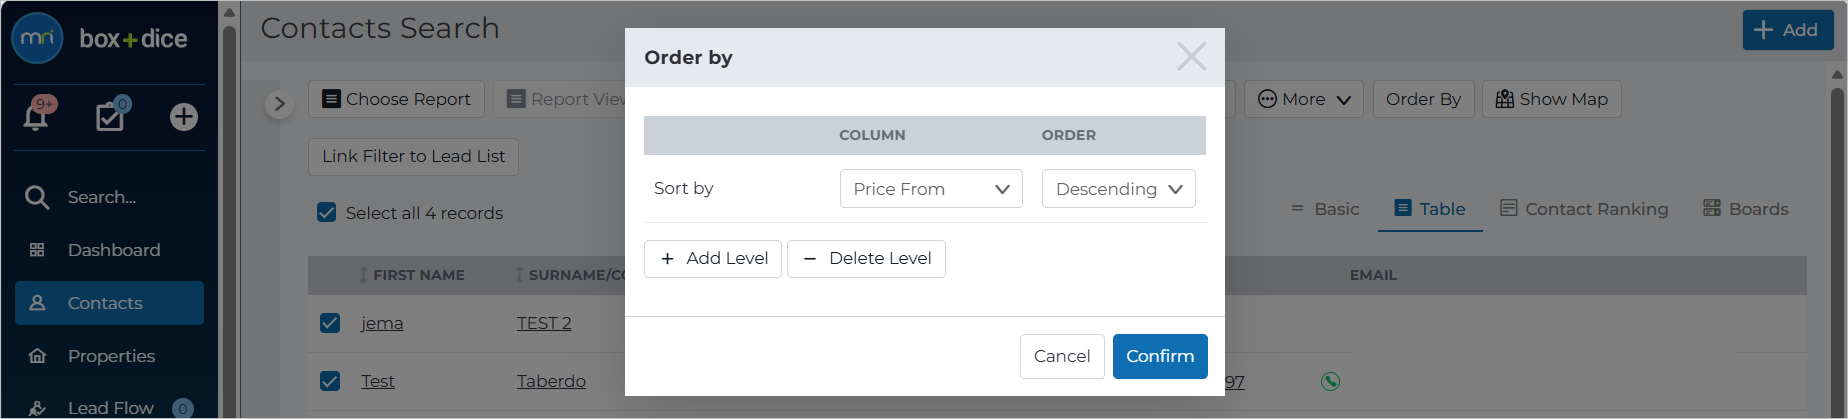Open the Price From column dropdown
1848x419 pixels.
[x=931, y=189]
